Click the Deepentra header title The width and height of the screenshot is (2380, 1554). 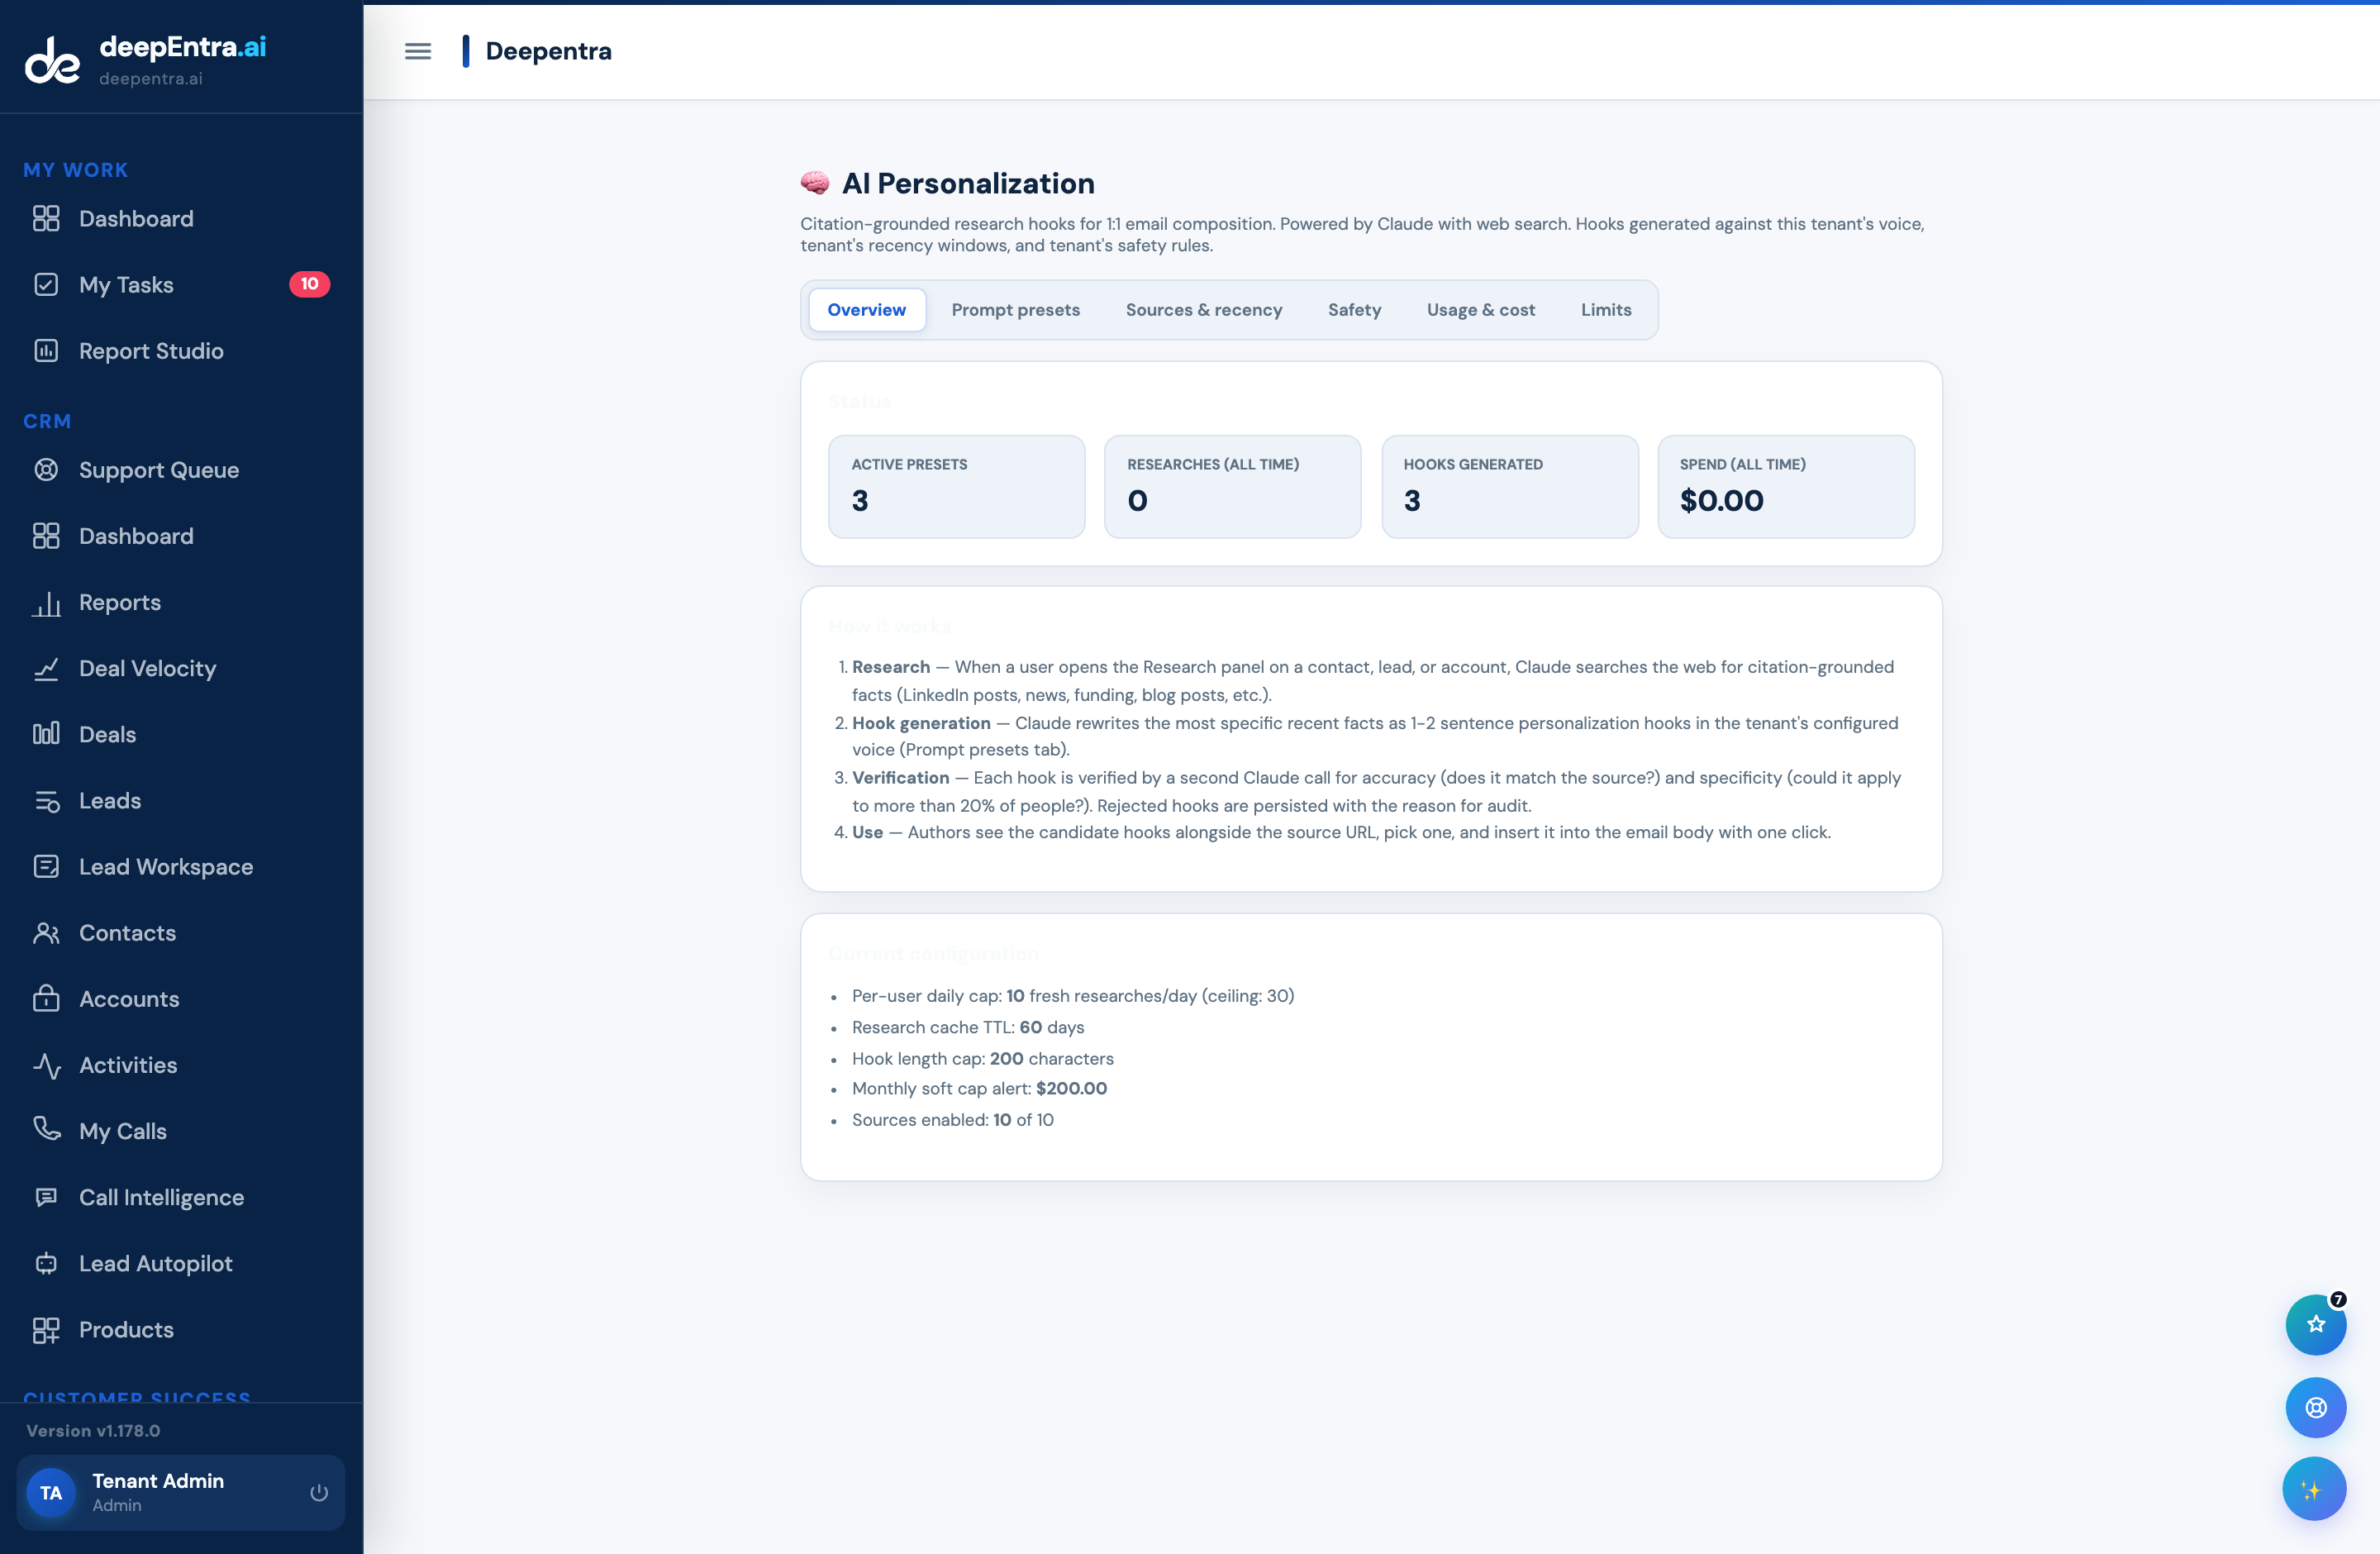tap(548, 51)
